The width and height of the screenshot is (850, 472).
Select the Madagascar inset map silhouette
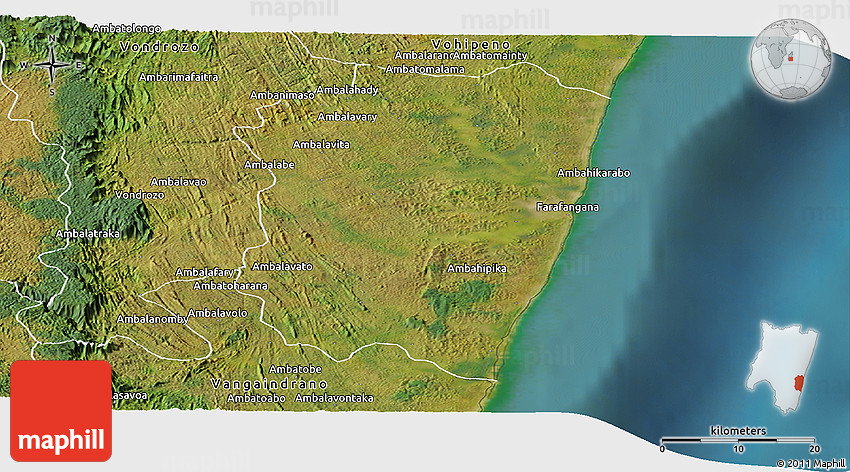[787, 361]
